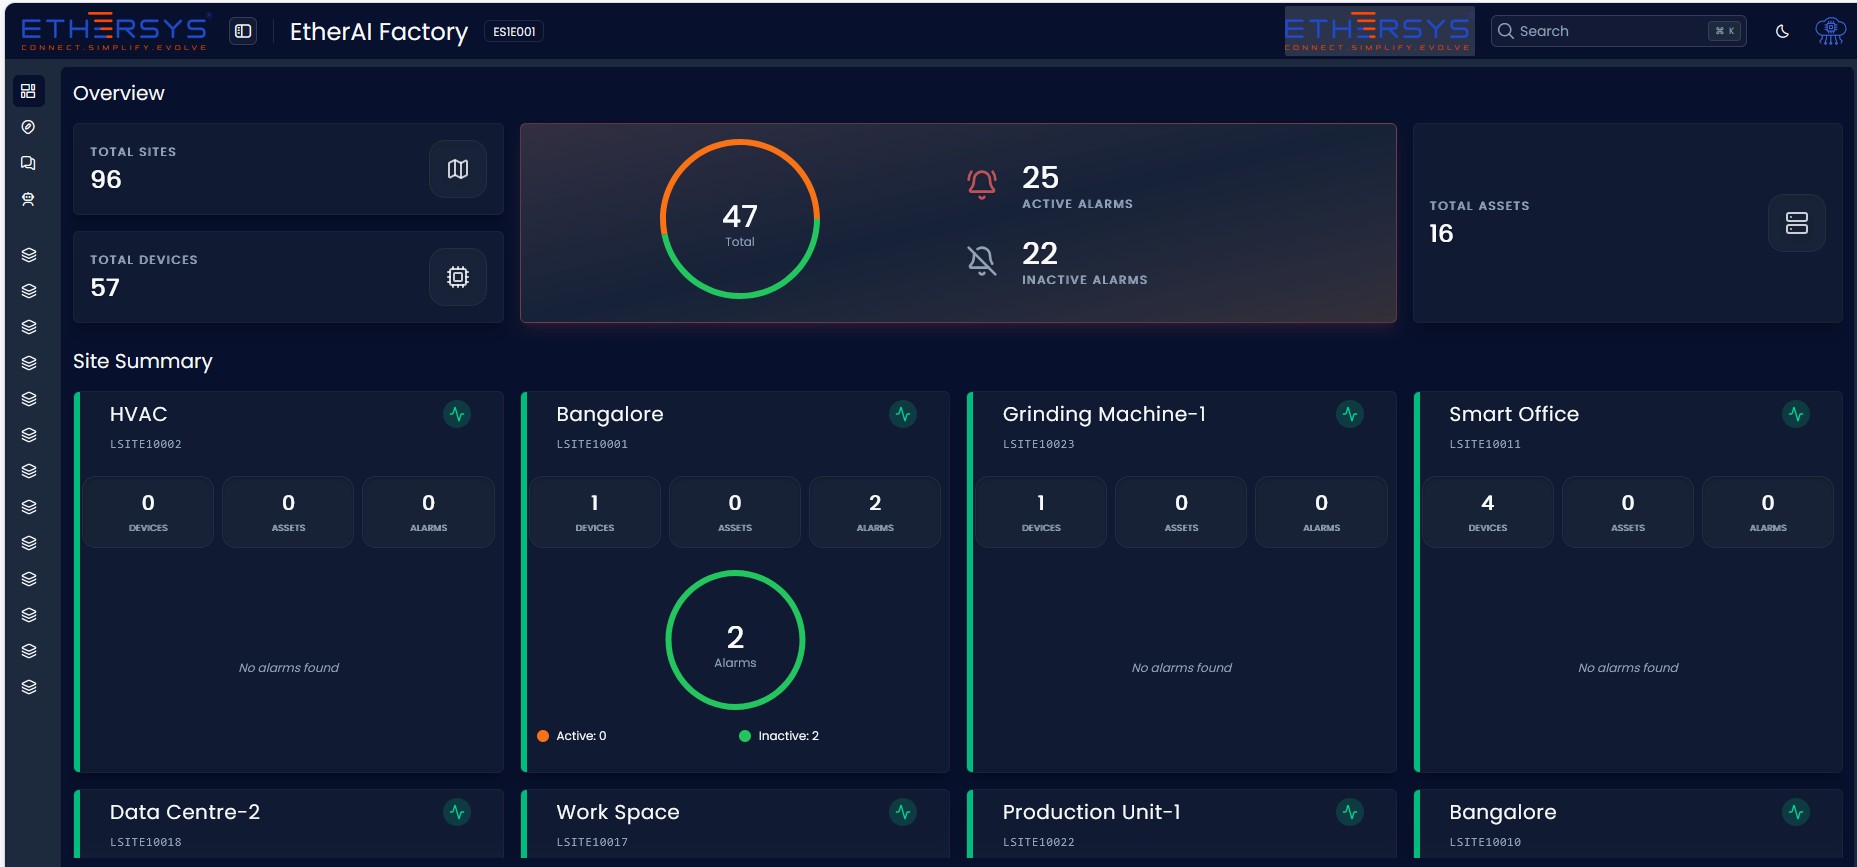Screen dimensions: 1857x867
Task: Click the LSITE10011 site code
Action: 1485,444
